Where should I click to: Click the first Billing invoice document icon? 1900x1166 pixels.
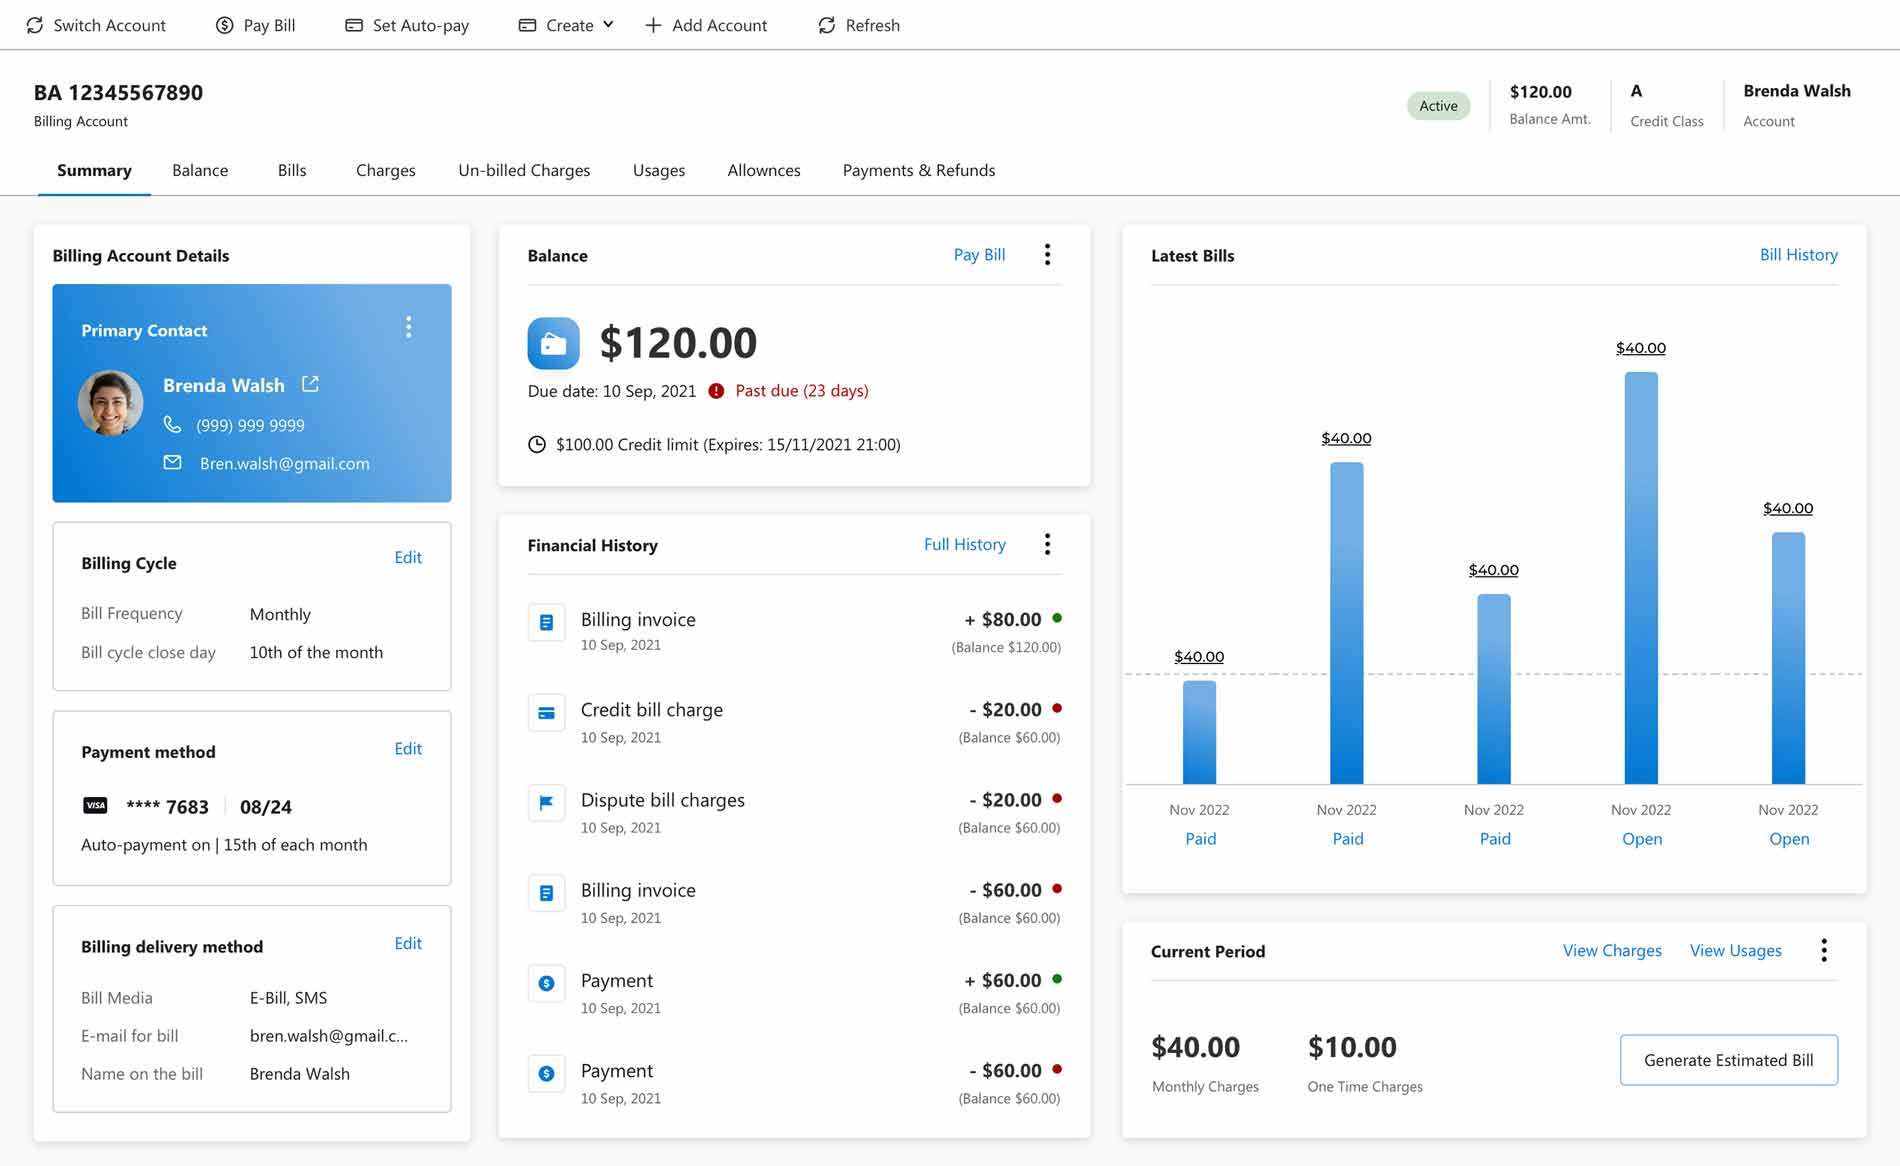point(546,622)
